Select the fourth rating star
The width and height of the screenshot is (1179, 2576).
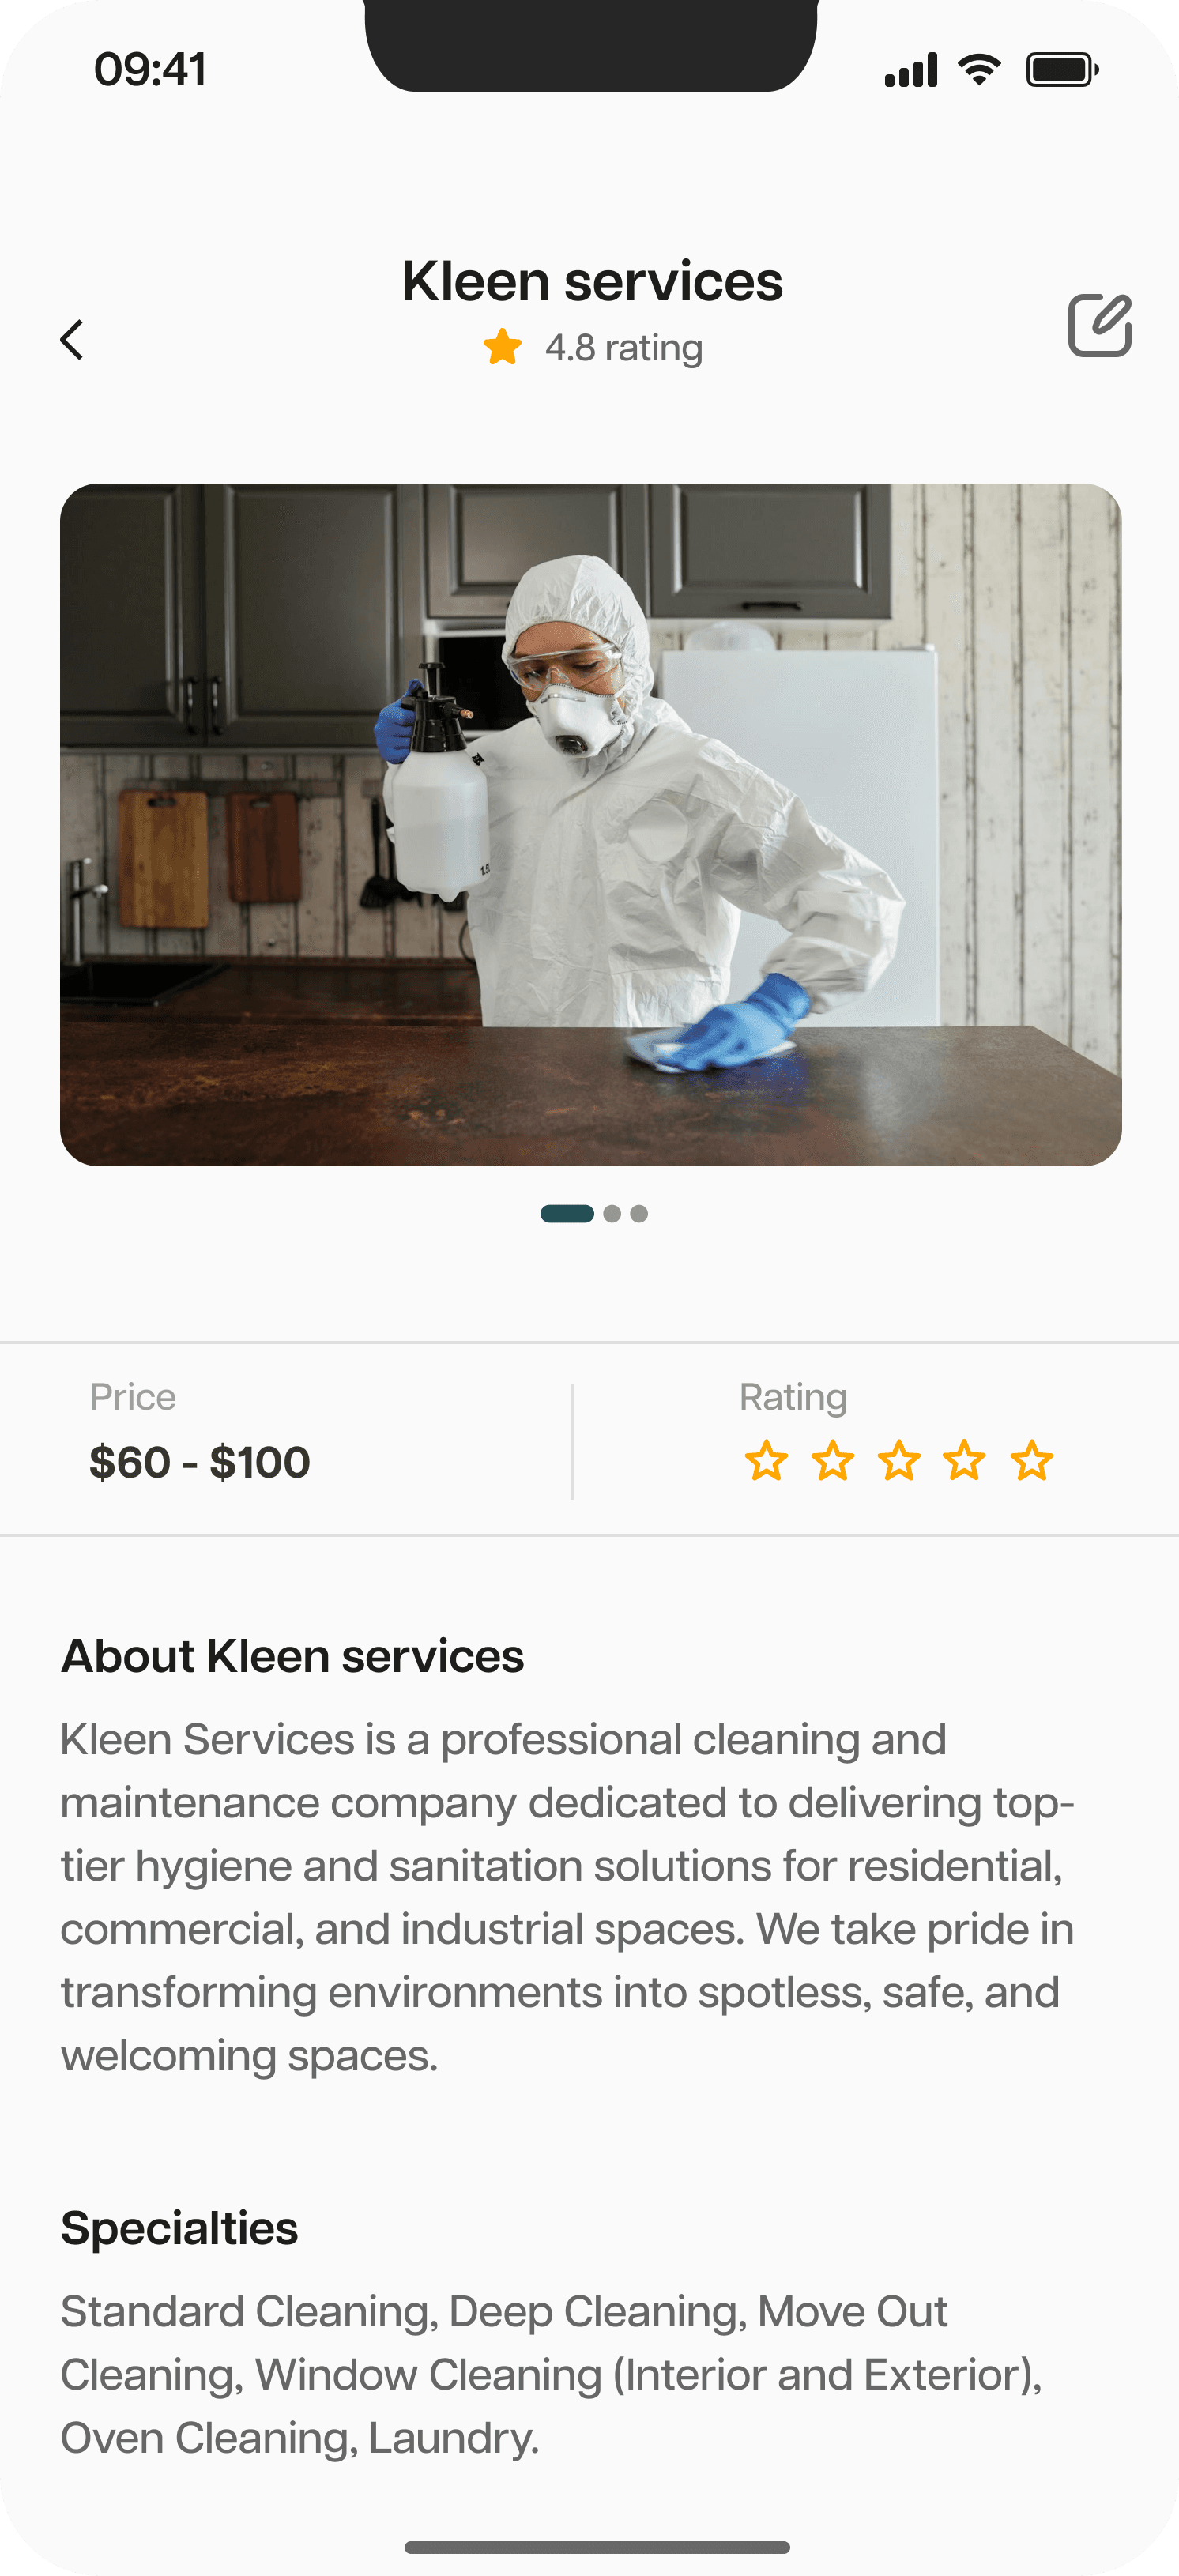tap(965, 1461)
